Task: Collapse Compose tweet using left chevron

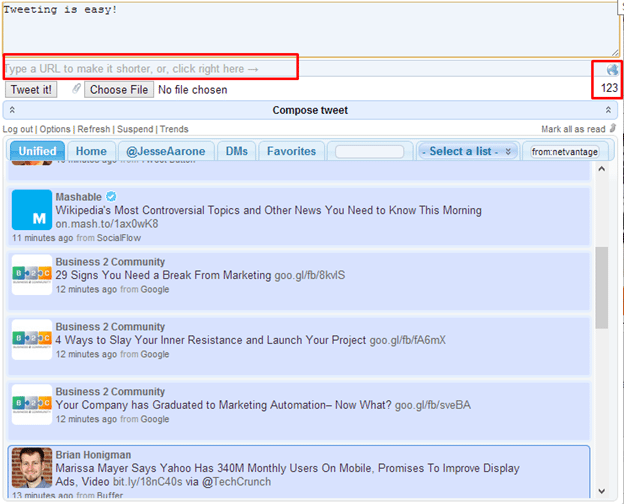Action: (x=12, y=110)
